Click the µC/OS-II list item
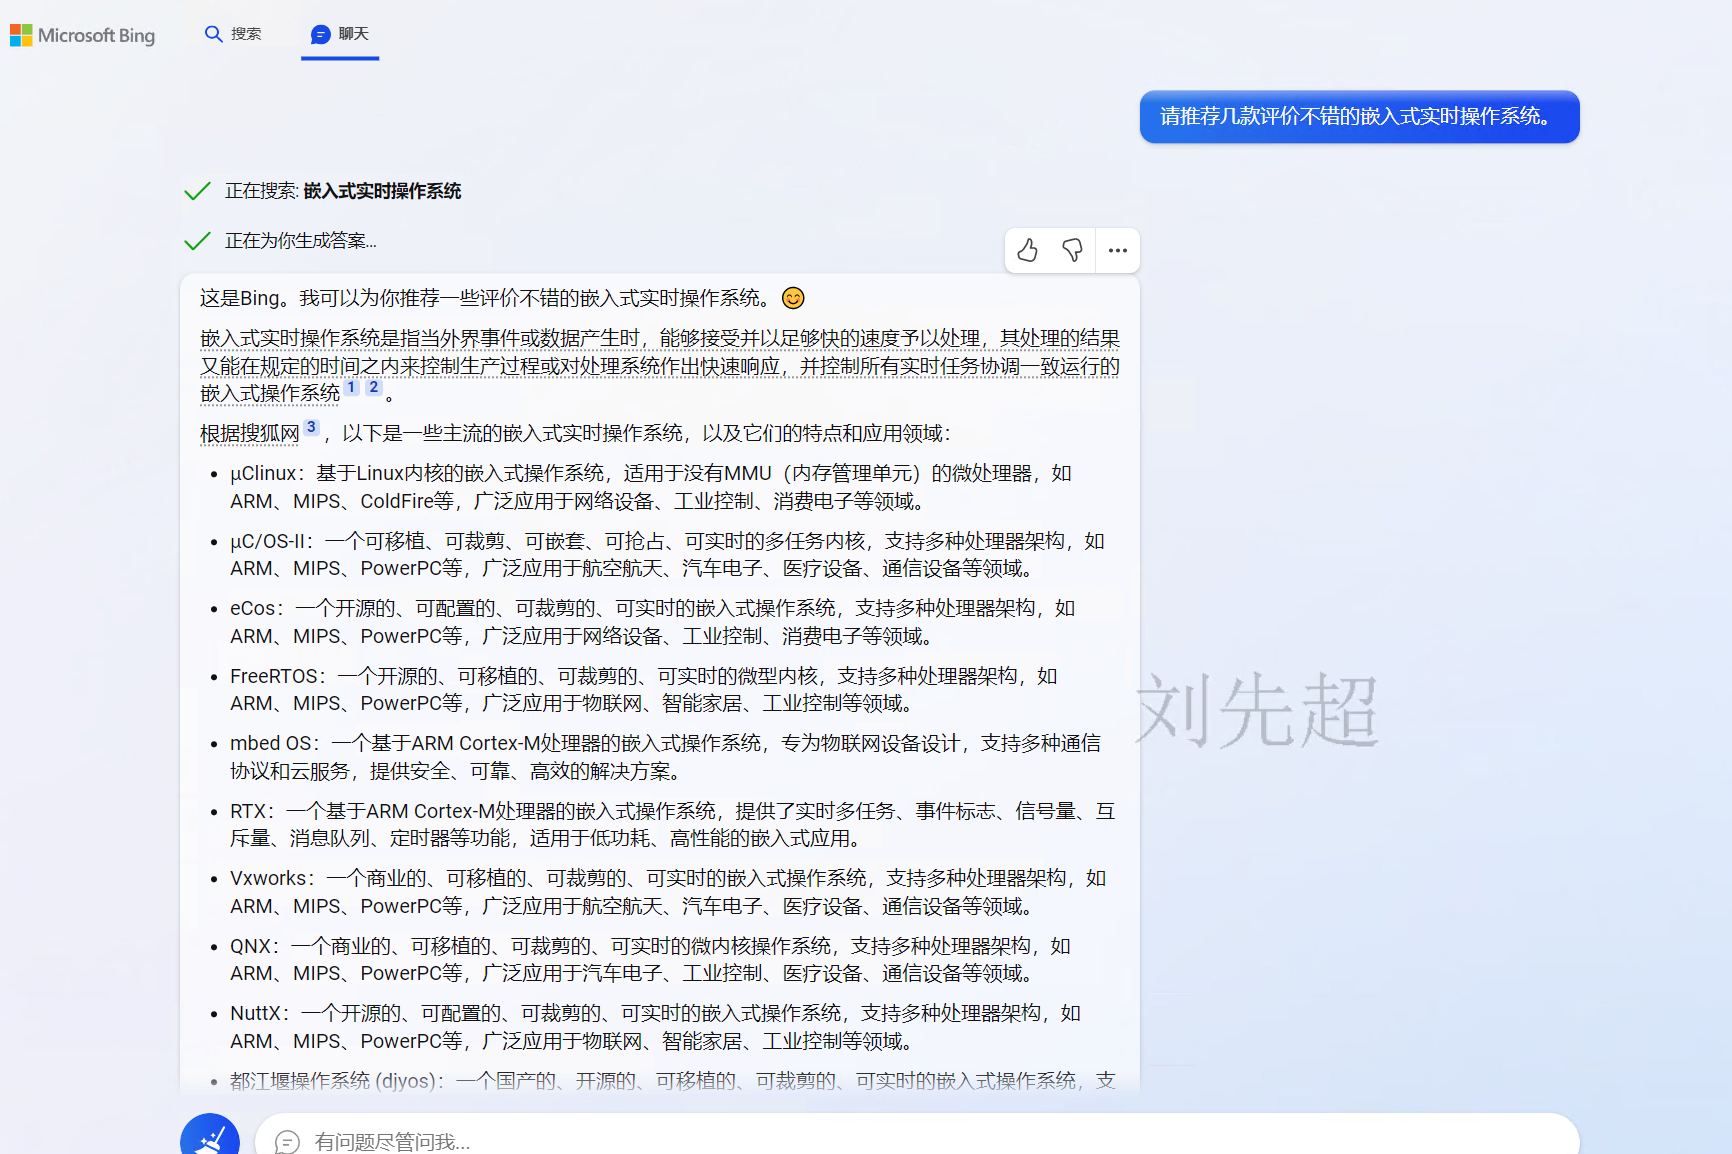Viewport: 1732px width, 1154px height. point(667,554)
